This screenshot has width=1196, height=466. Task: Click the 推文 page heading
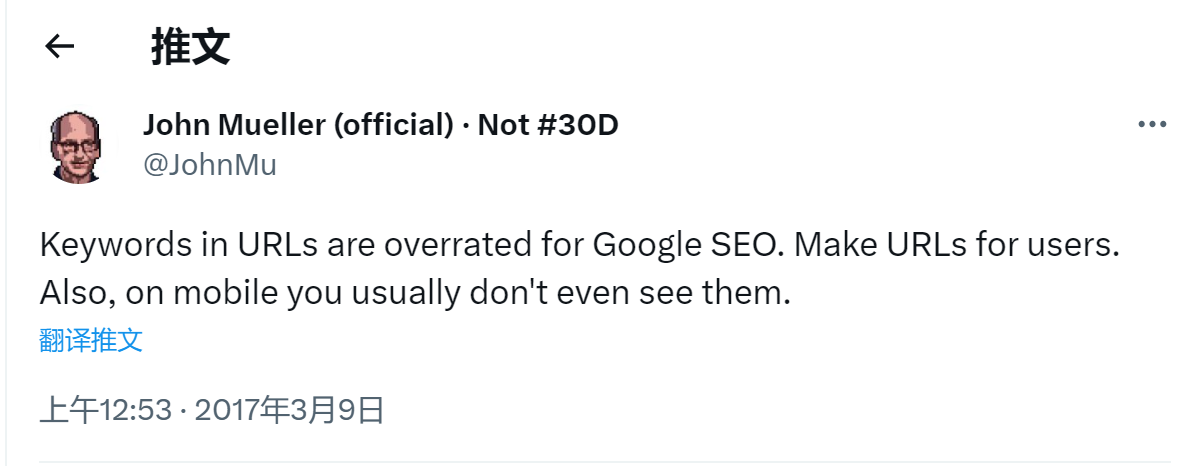coord(191,46)
